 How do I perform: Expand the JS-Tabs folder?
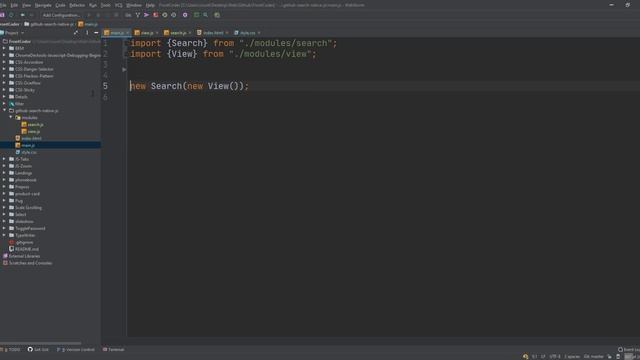(4, 159)
